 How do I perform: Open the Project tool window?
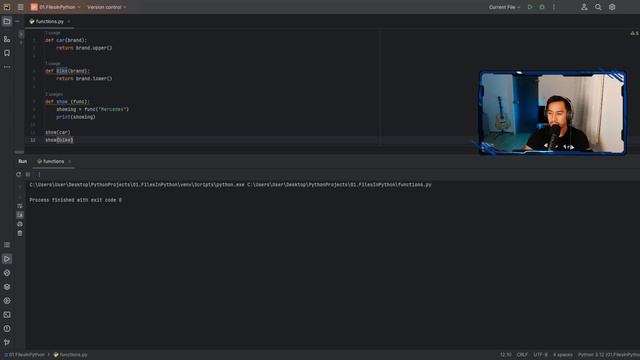click(x=7, y=21)
